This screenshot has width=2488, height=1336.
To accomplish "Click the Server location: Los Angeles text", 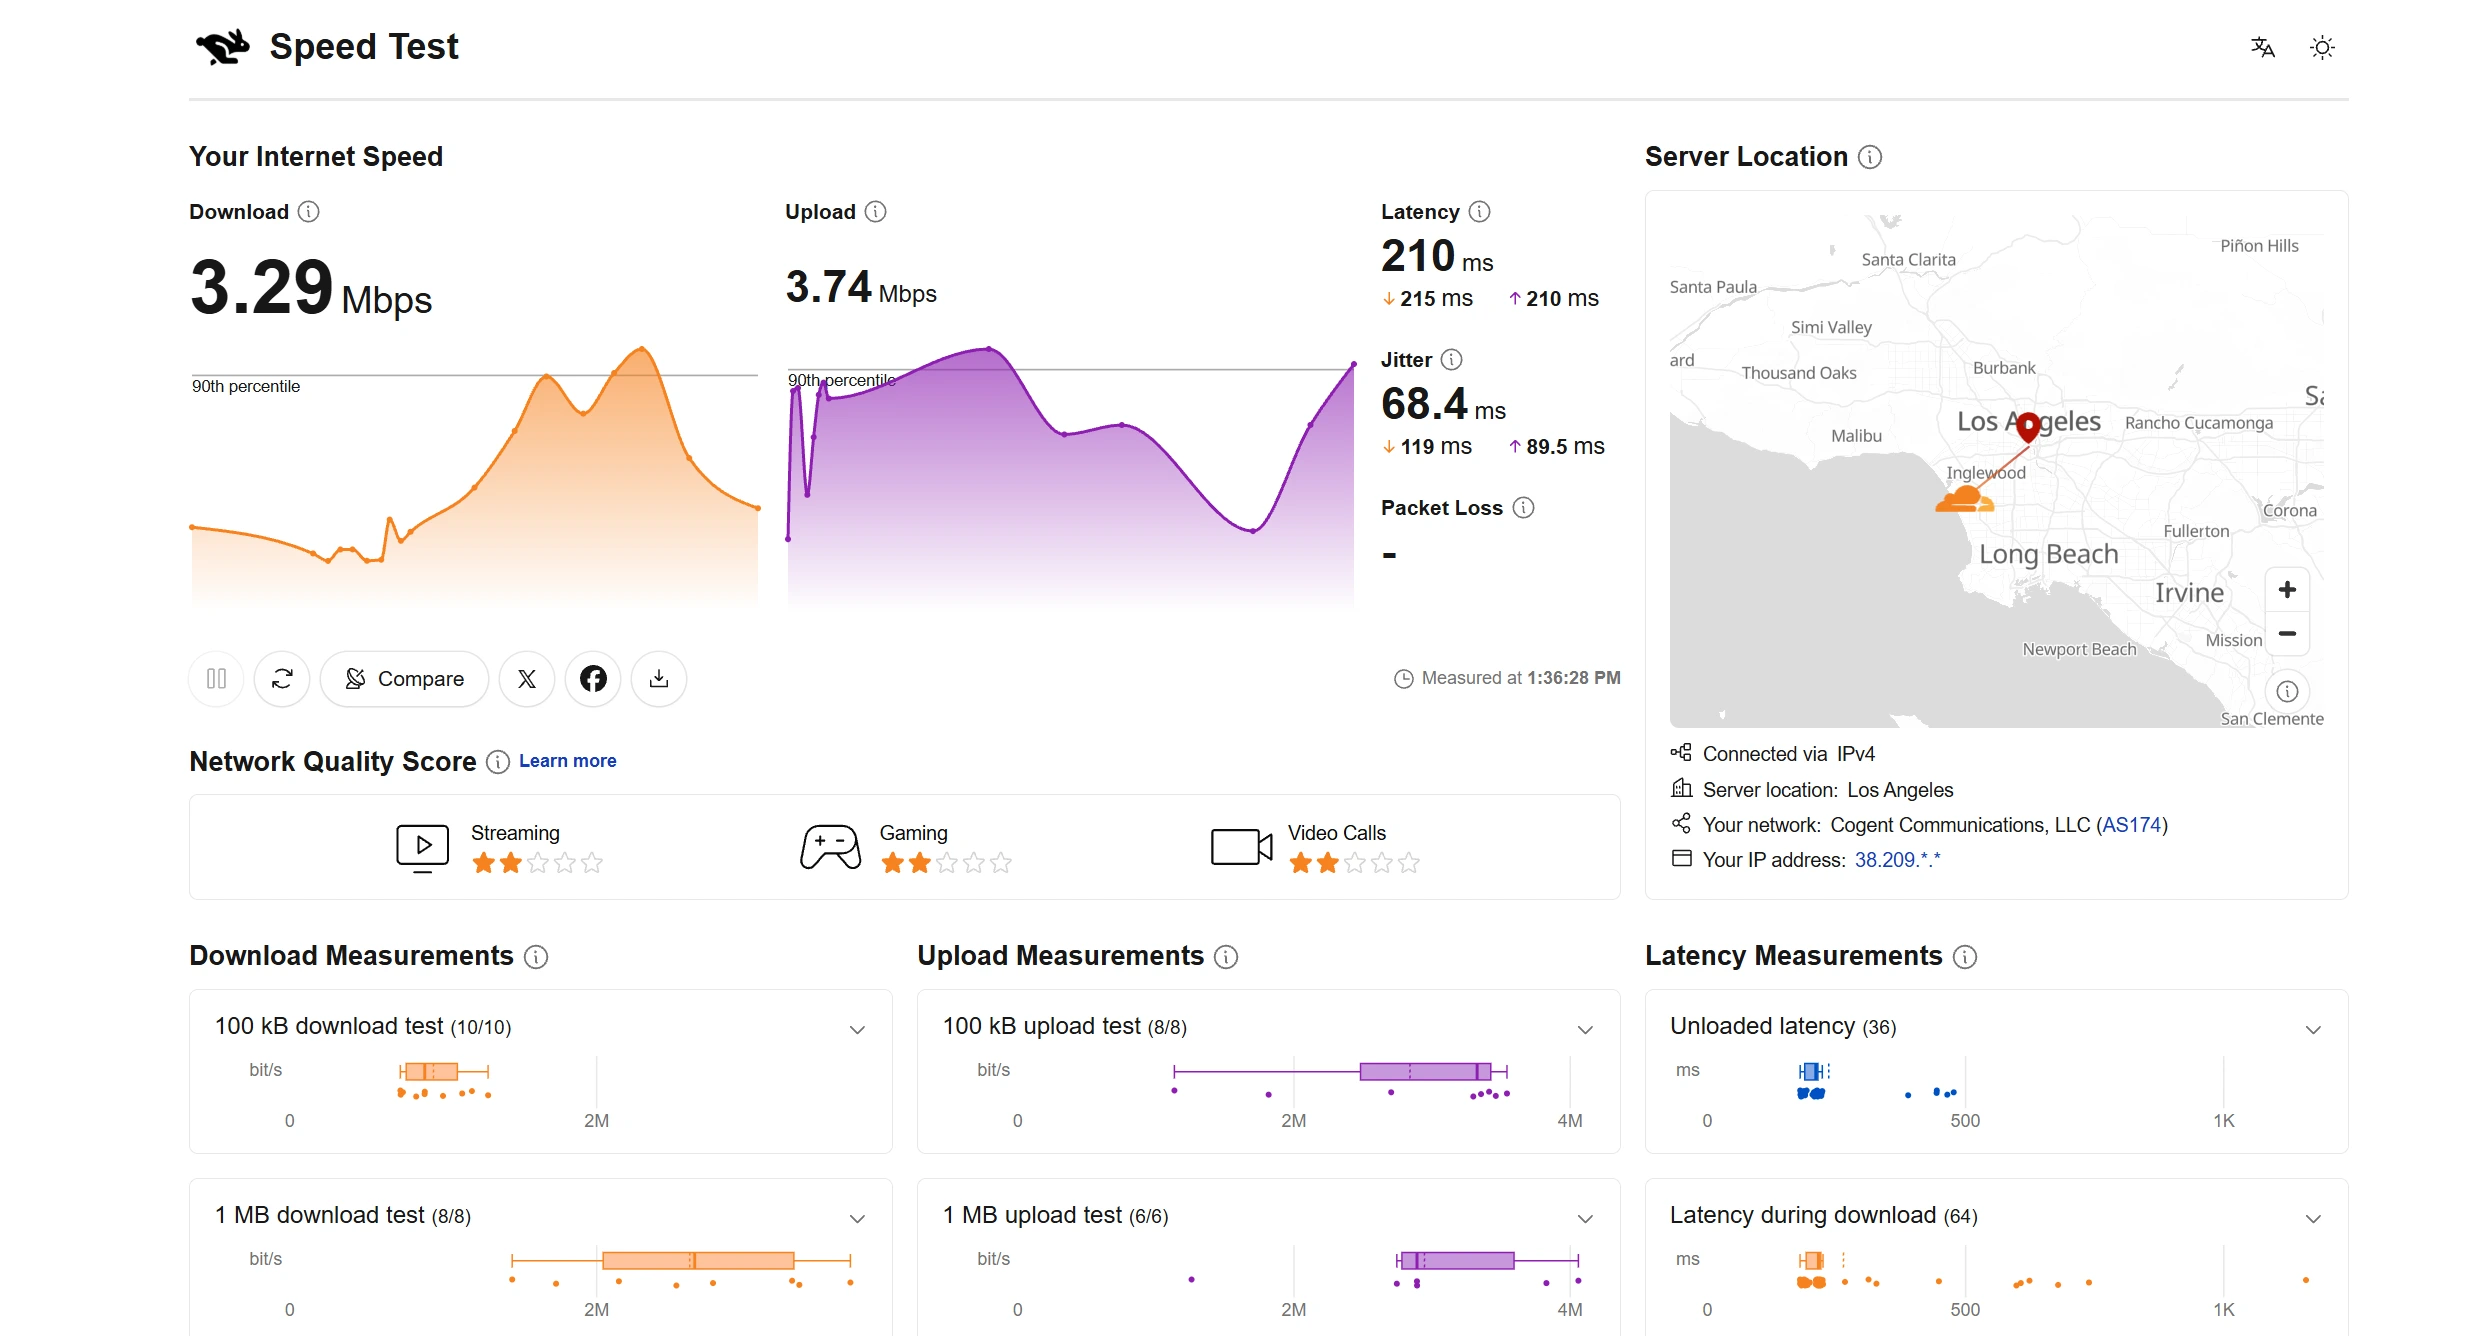I will (x=1828, y=790).
